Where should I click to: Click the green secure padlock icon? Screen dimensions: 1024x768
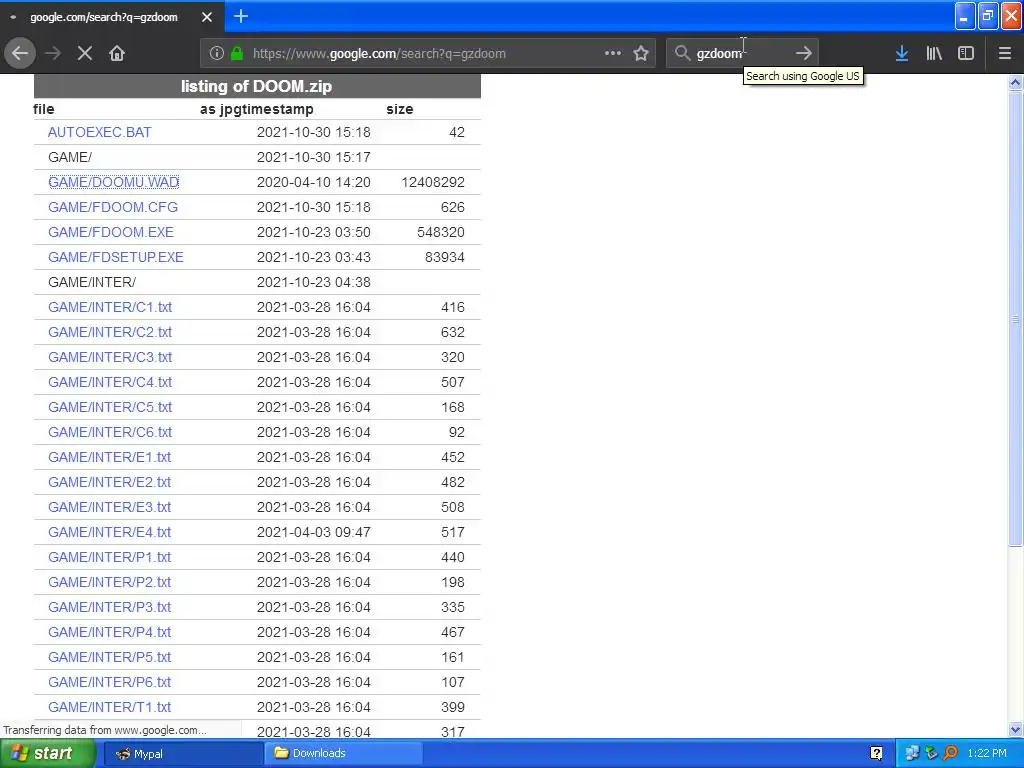237,53
